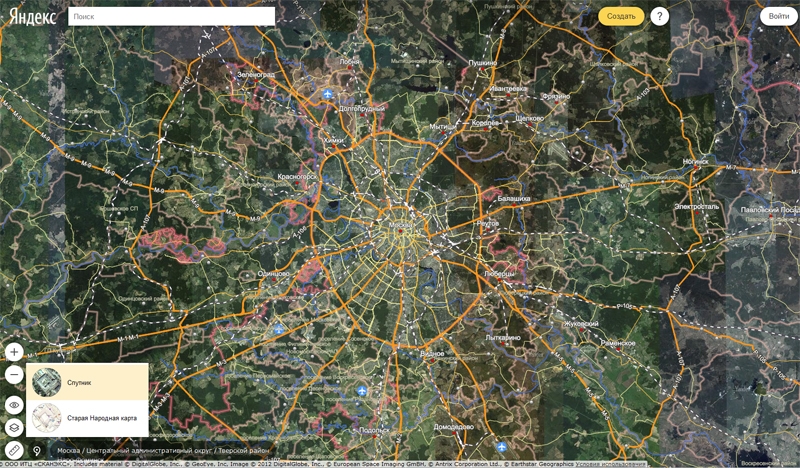The height and width of the screenshot is (468, 800).
Task: Click the airport icon south of Одинцово
Action: click(x=279, y=329)
